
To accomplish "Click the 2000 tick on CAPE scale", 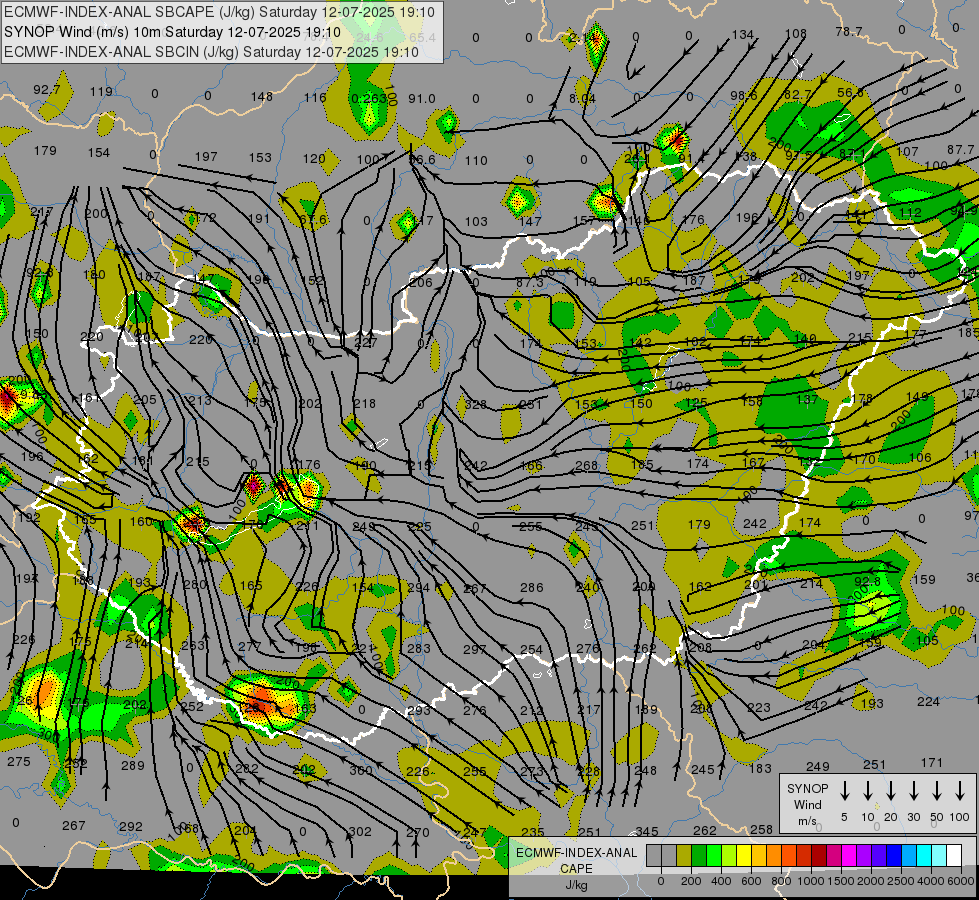I will click(x=871, y=881).
